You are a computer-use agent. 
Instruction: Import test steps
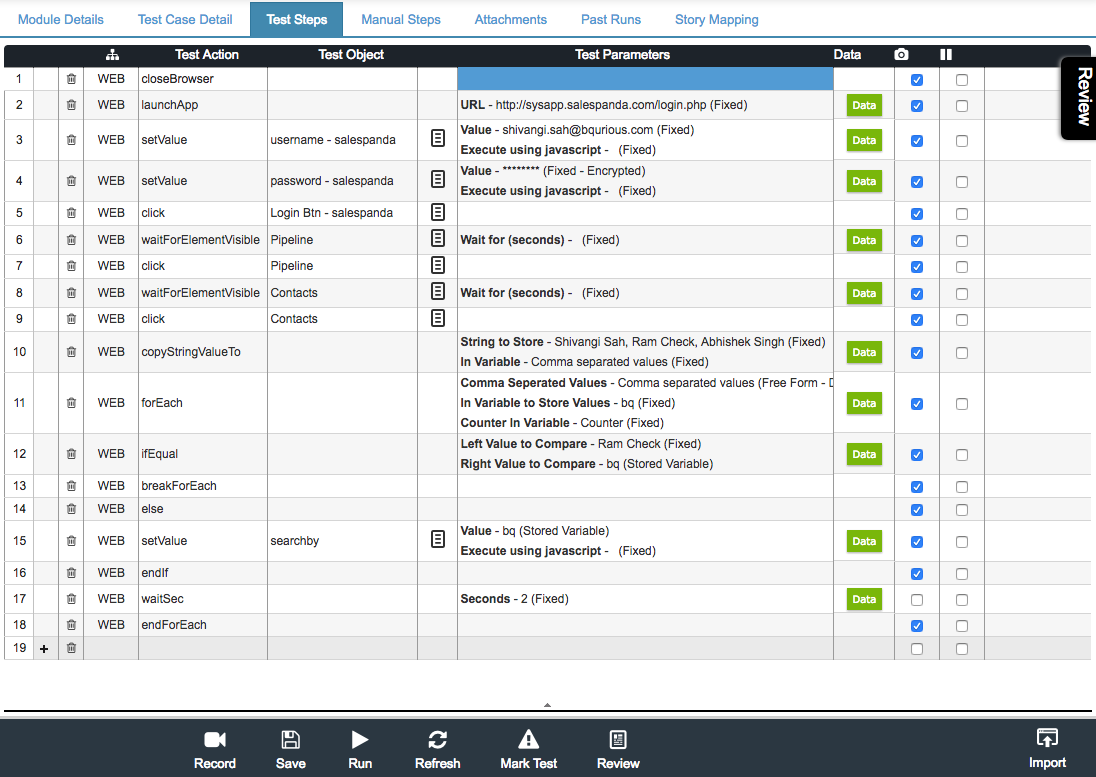click(1047, 749)
